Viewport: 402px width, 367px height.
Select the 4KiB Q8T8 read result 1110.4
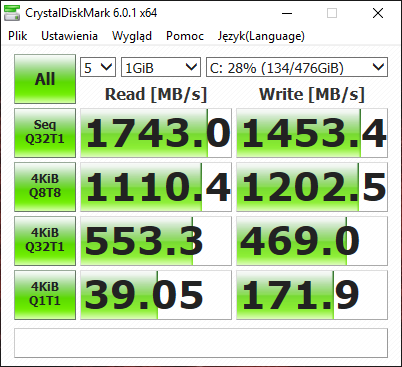156,187
